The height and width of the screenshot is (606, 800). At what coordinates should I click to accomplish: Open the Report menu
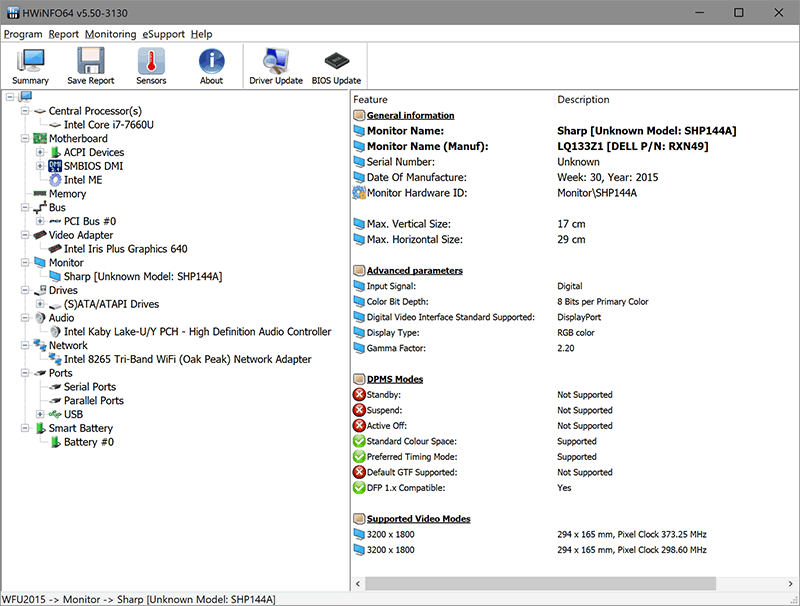pyautogui.click(x=64, y=34)
